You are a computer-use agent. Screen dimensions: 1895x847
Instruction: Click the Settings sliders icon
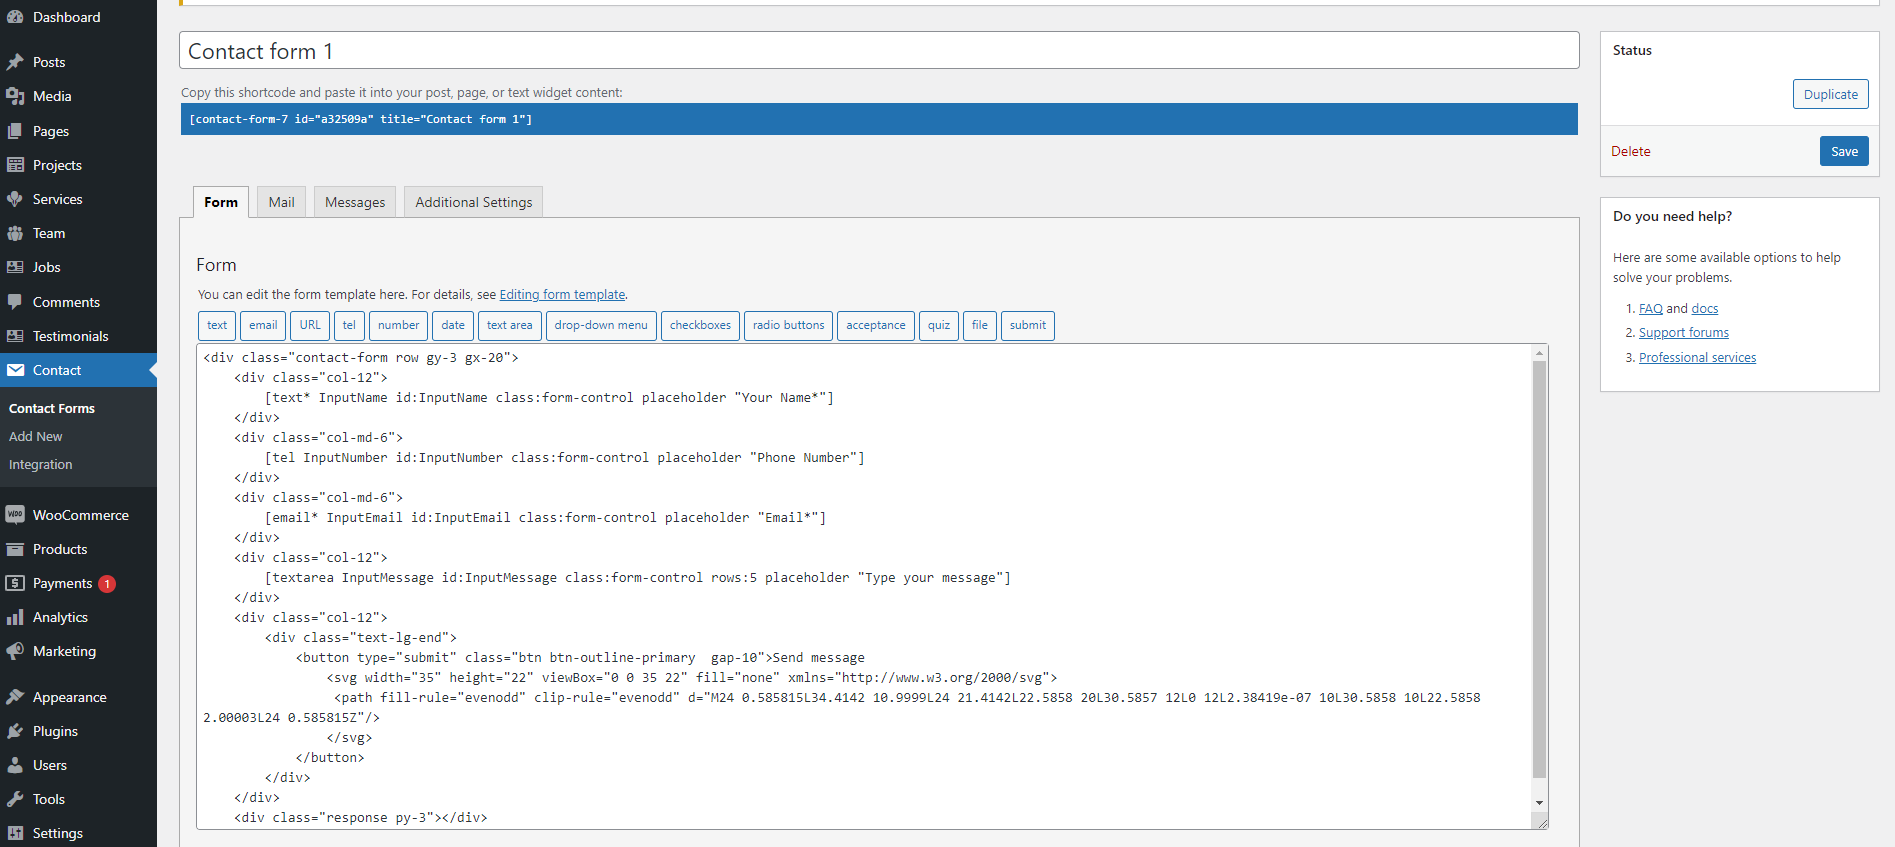click(x=15, y=833)
